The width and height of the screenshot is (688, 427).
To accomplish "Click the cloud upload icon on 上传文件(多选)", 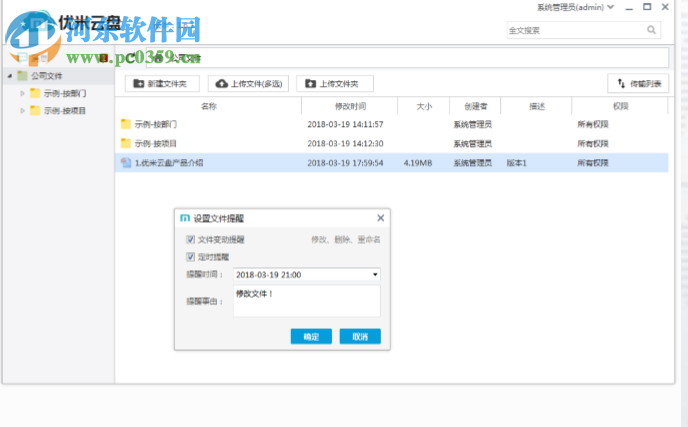I will pyautogui.click(x=222, y=83).
